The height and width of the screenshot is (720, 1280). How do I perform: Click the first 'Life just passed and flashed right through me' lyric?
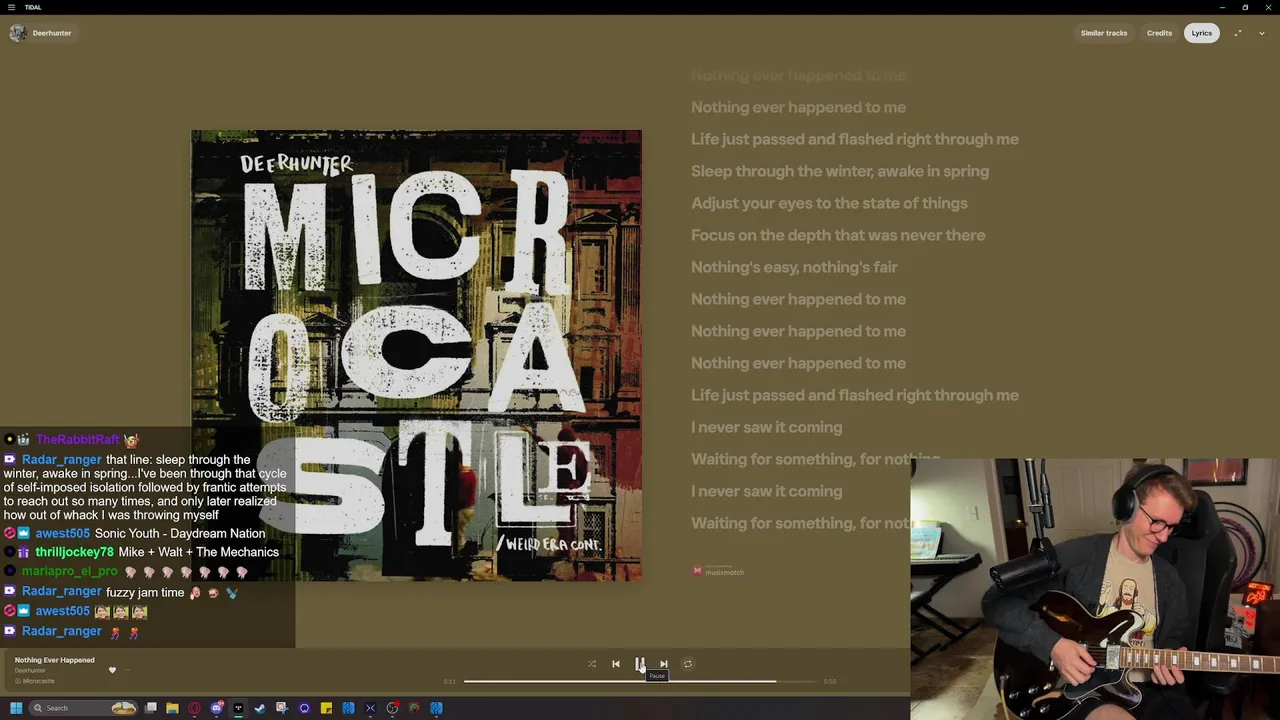pos(855,139)
